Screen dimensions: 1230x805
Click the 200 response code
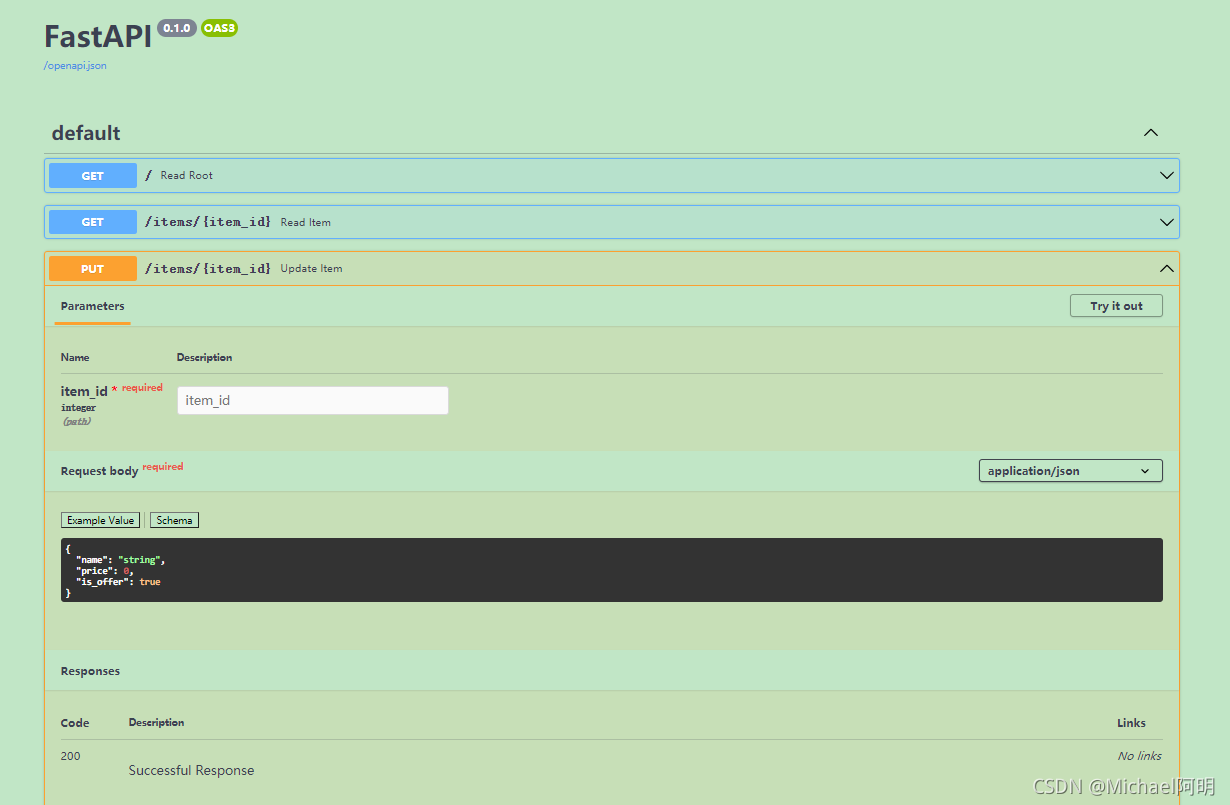click(x=70, y=756)
